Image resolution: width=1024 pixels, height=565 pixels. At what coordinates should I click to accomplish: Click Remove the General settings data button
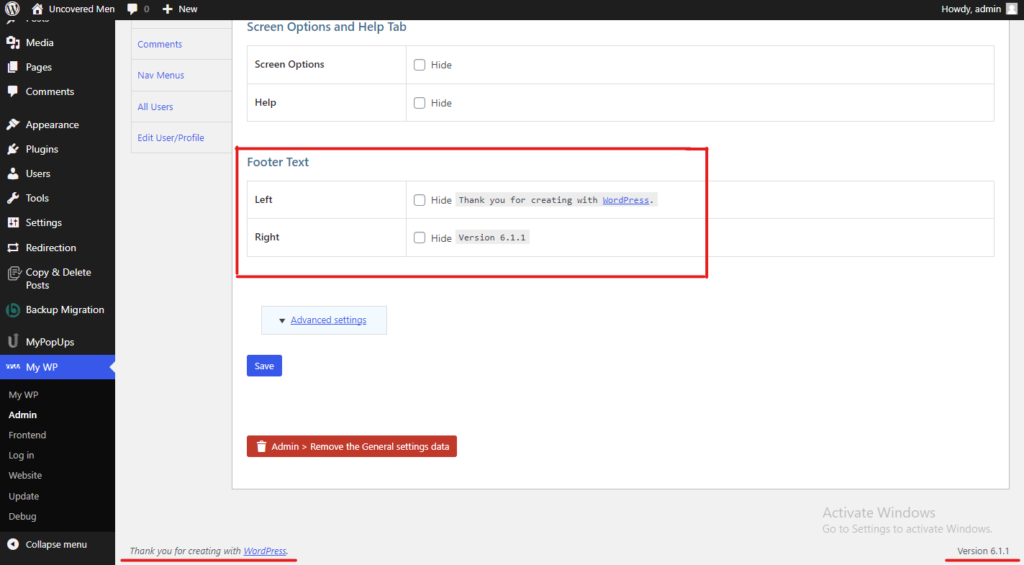[351, 447]
